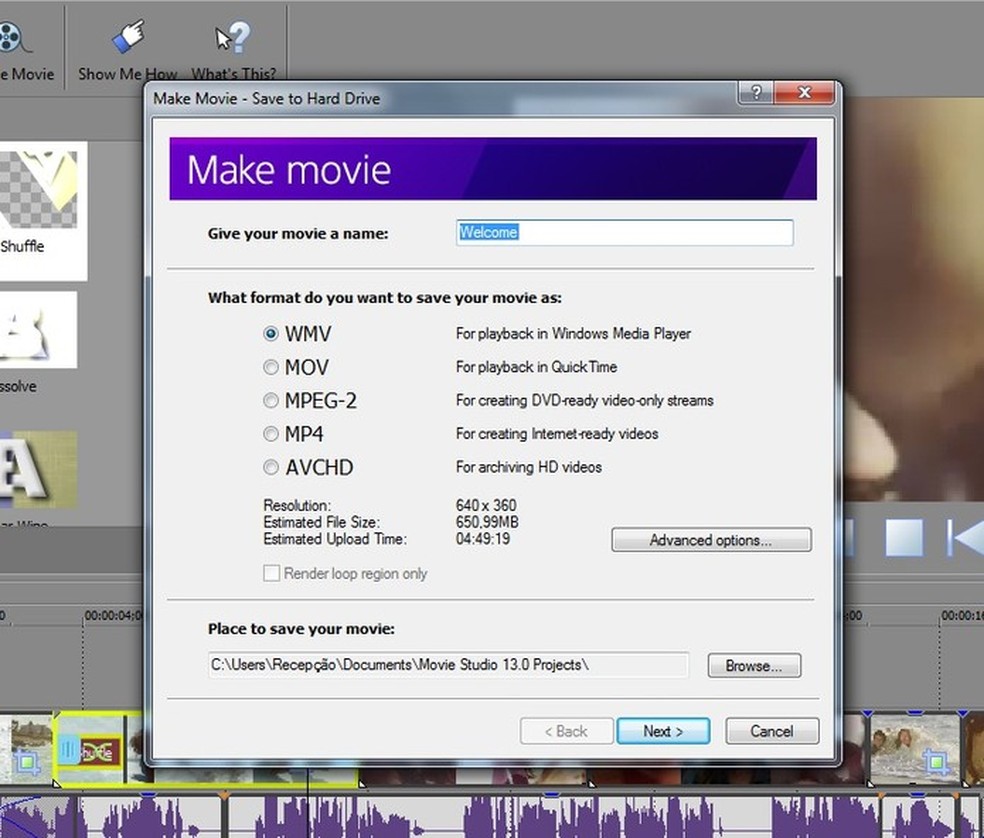
Task: Click Browse to change save location
Action: 753,665
